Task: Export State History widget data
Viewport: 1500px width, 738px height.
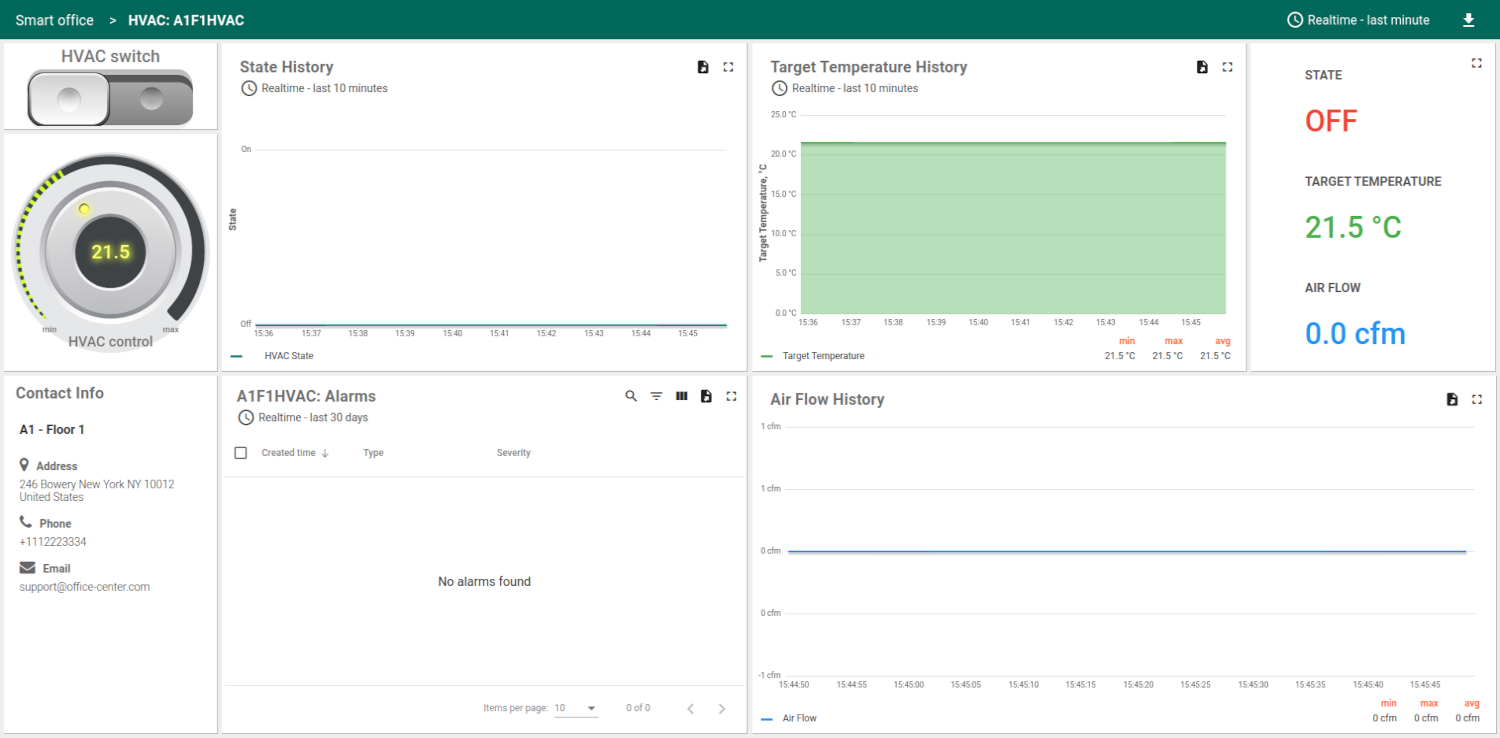Action: click(x=703, y=67)
